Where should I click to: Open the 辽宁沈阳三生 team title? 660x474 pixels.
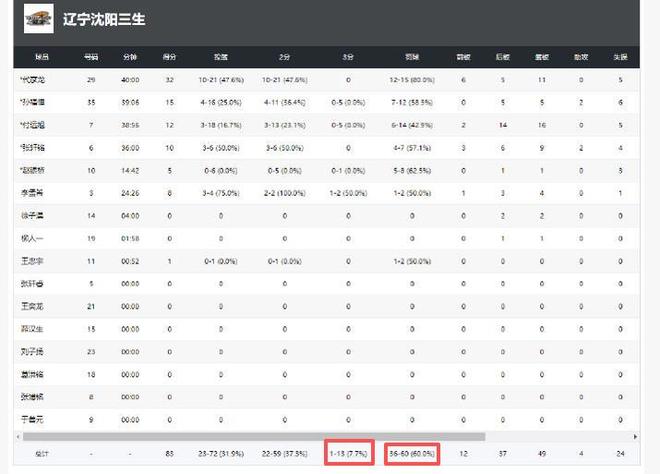(x=103, y=20)
